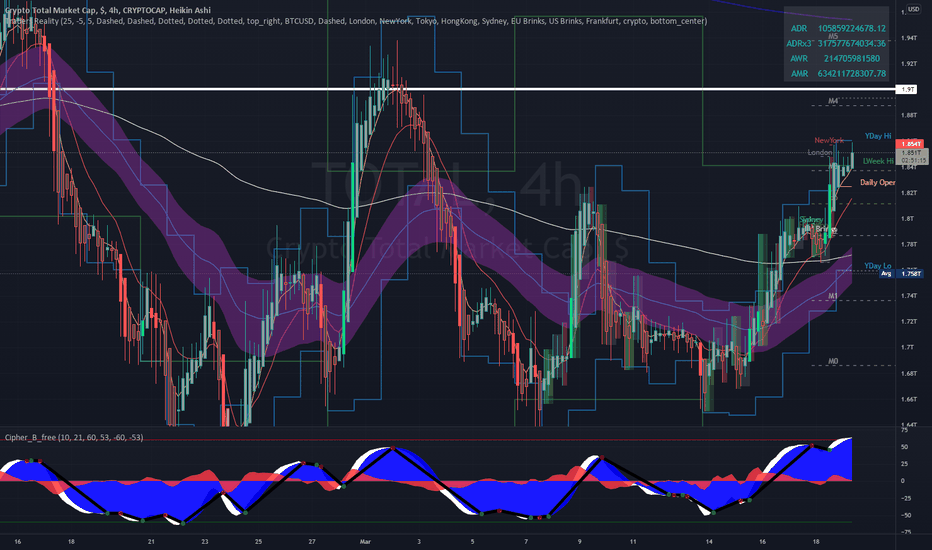932x550 pixels.
Task: Click the Daily Open level label
Action: point(877,183)
